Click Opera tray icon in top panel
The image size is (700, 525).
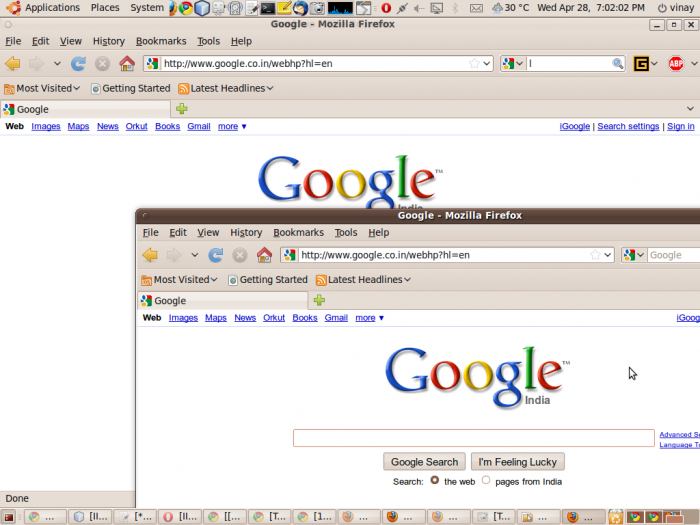pyautogui.click(x=386, y=8)
